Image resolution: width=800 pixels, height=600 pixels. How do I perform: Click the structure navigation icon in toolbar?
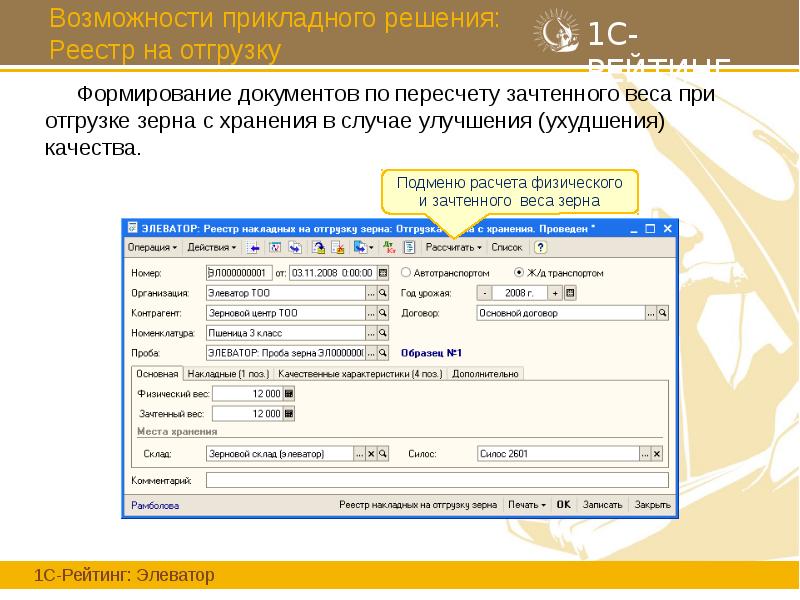point(409,248)
